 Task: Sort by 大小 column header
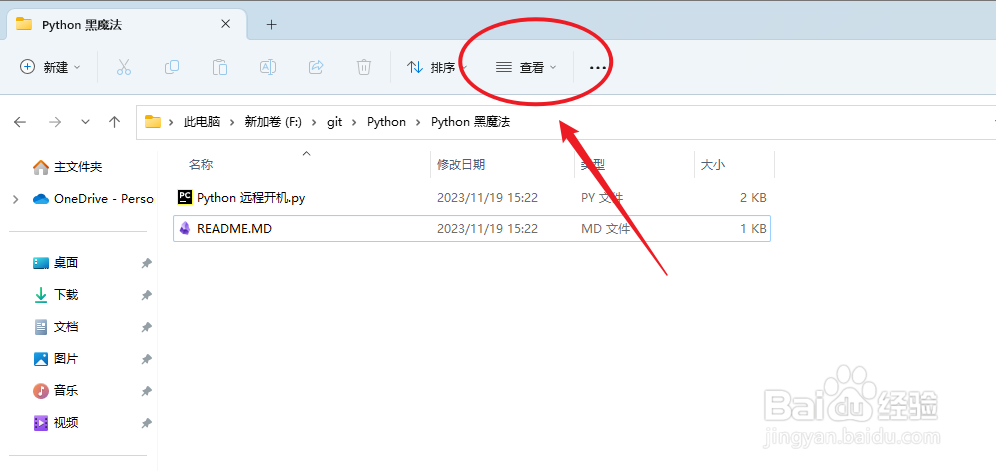[x=712, y=165]
